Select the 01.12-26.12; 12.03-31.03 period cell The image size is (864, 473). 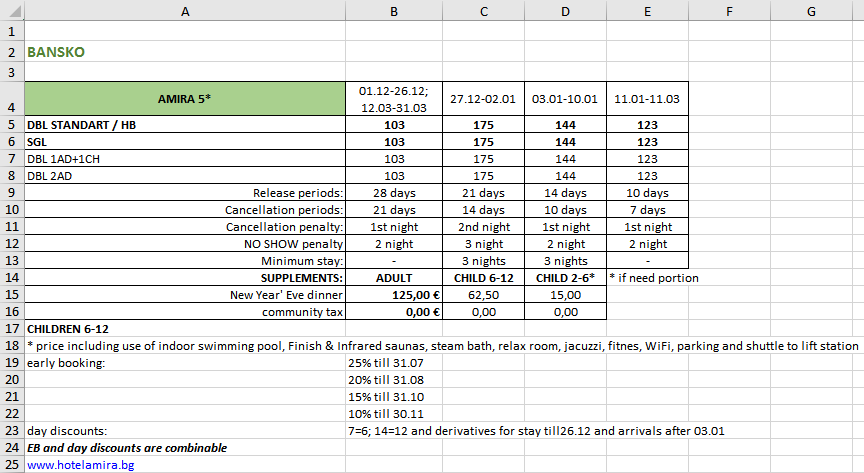[x=394, y=99]
